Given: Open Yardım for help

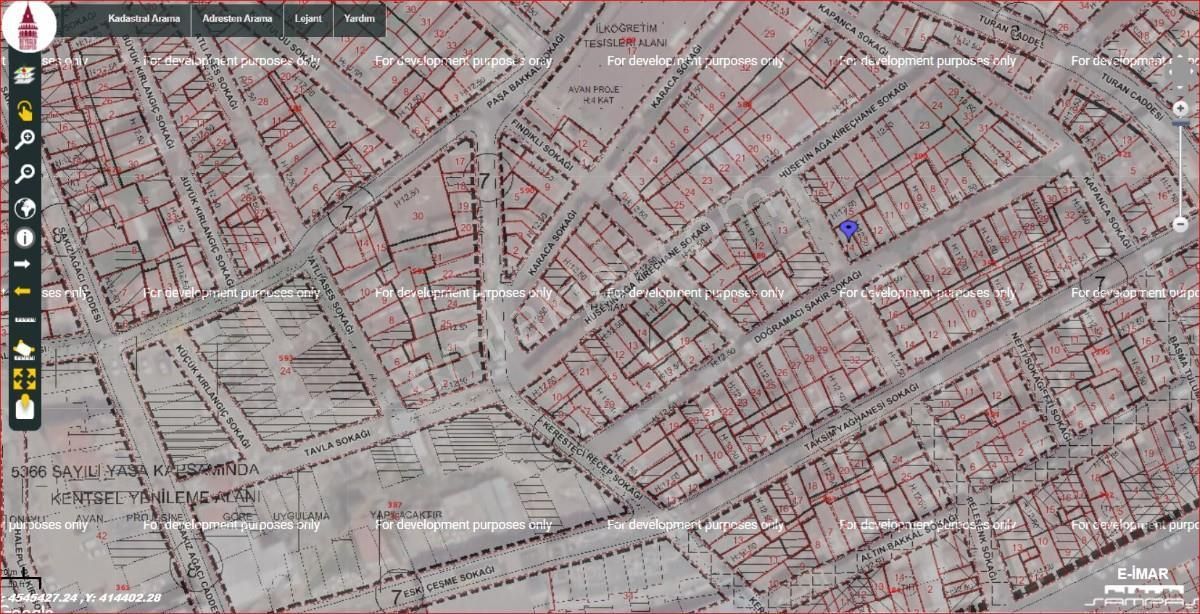Looking at the screenshot, I should coord(360,18).
